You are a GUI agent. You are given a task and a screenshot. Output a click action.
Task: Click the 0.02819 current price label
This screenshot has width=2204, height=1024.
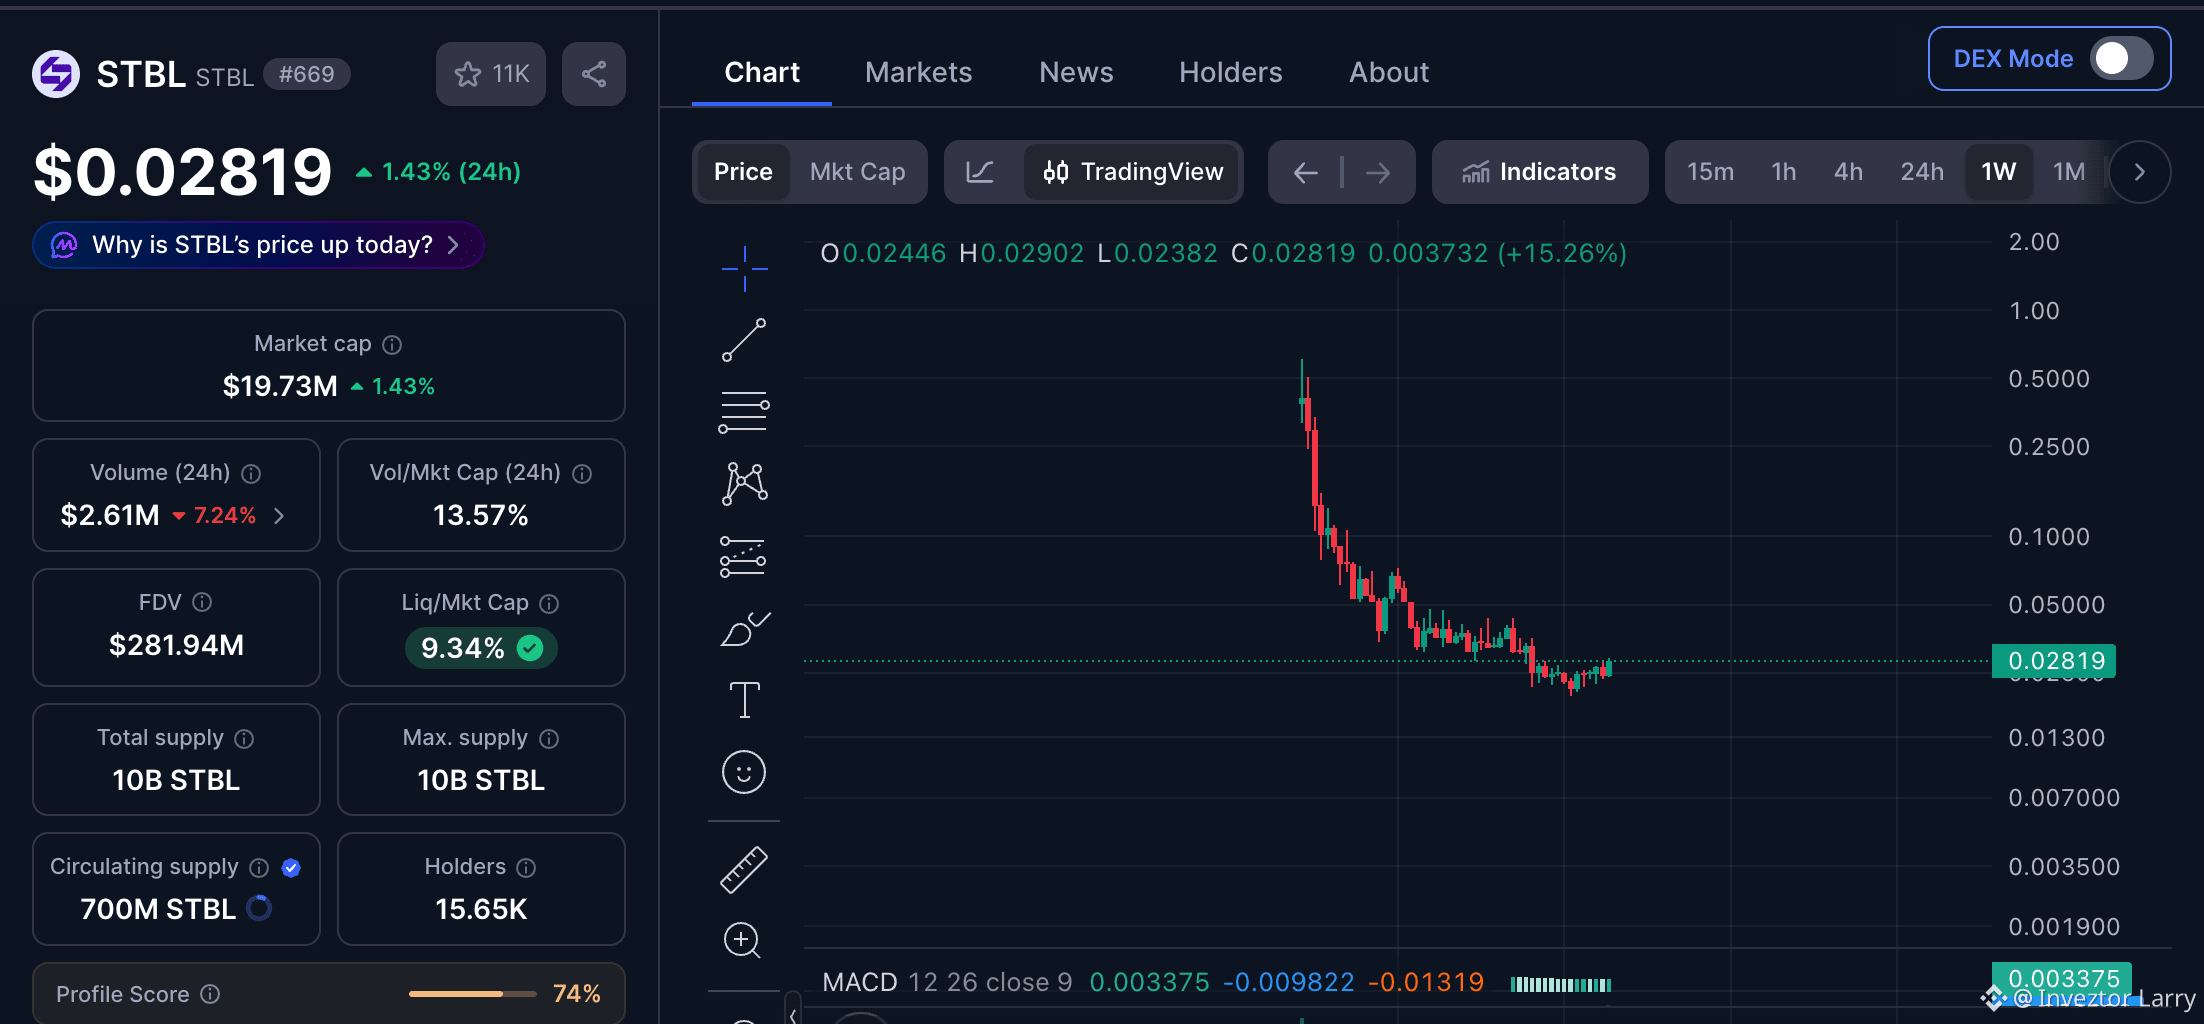coord(2054,661)
